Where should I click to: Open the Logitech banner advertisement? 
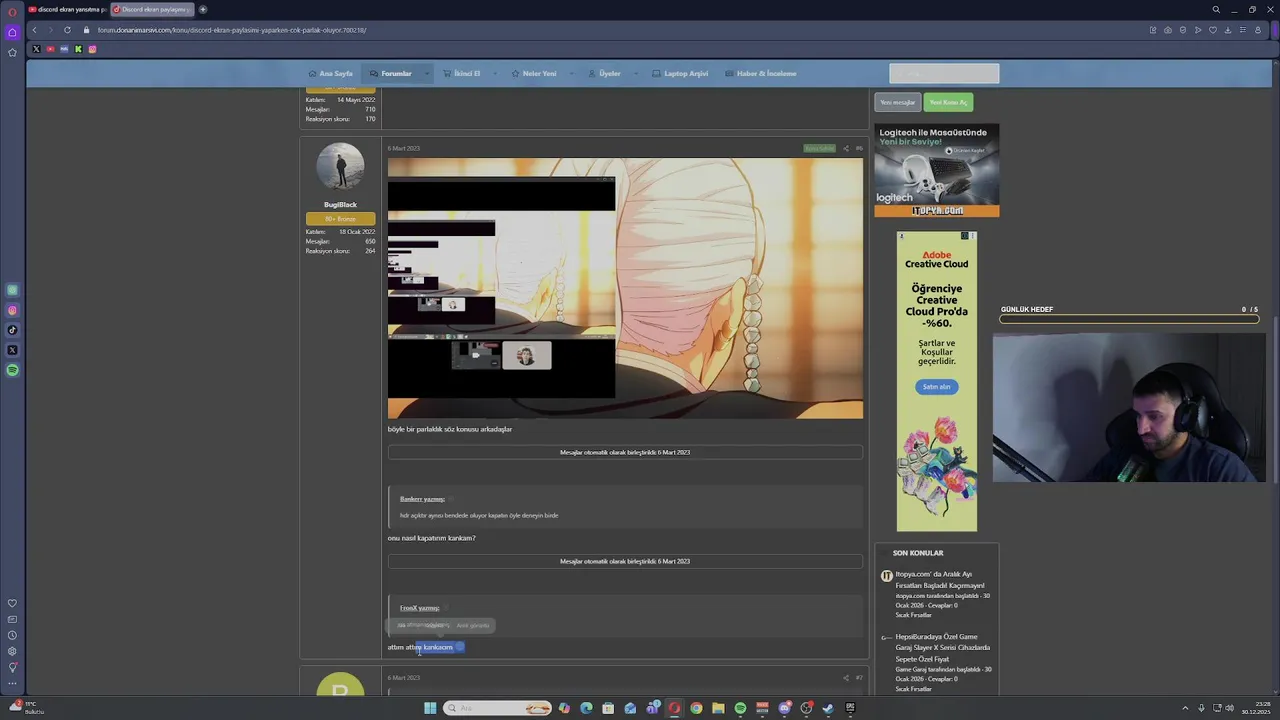tap(937, 170)
